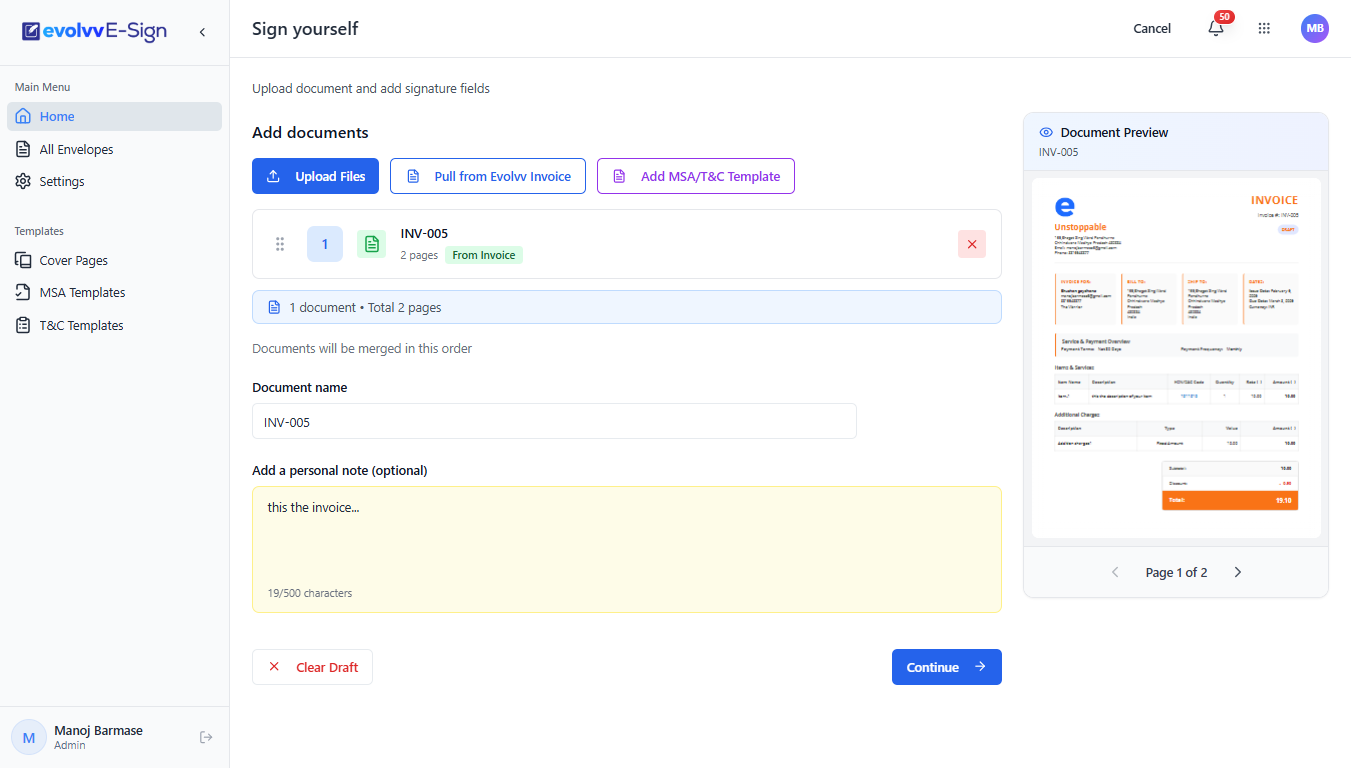Click the invoice preview thumbnail
Image resolution: width=1366 pixels, height=768 pixels.
1176,358
